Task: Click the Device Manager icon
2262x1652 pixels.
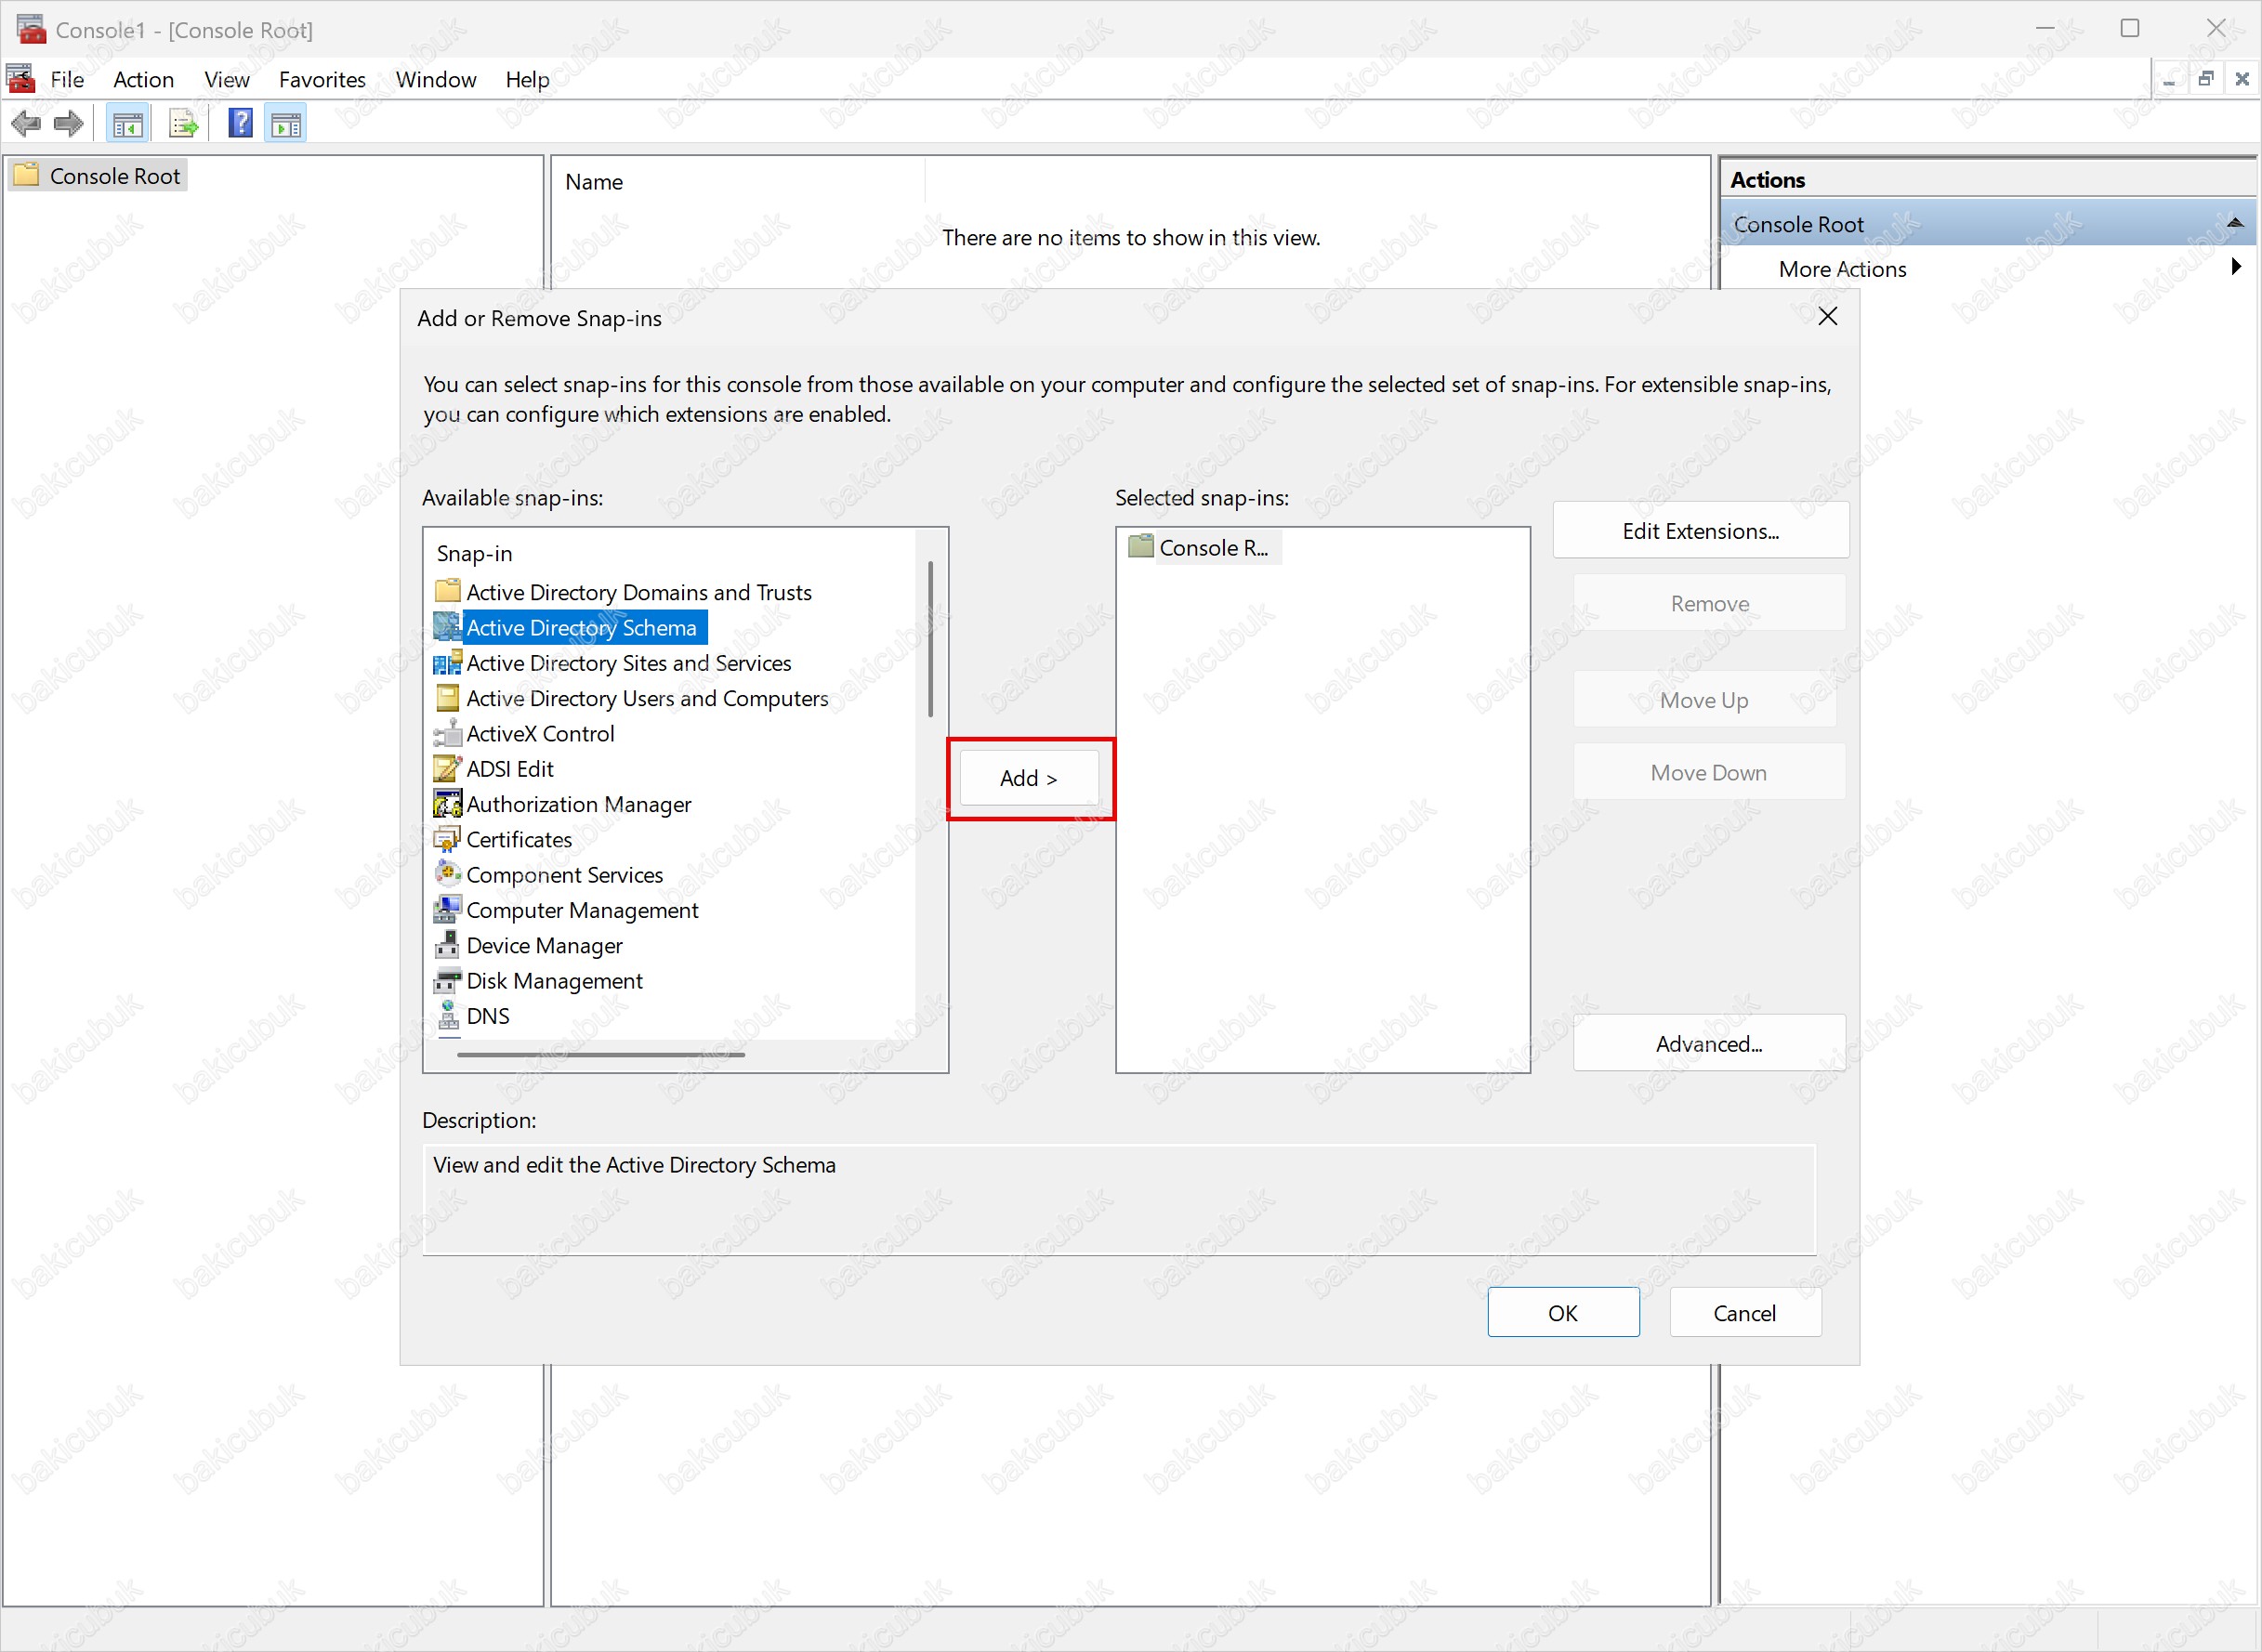Action: [448, 945]
